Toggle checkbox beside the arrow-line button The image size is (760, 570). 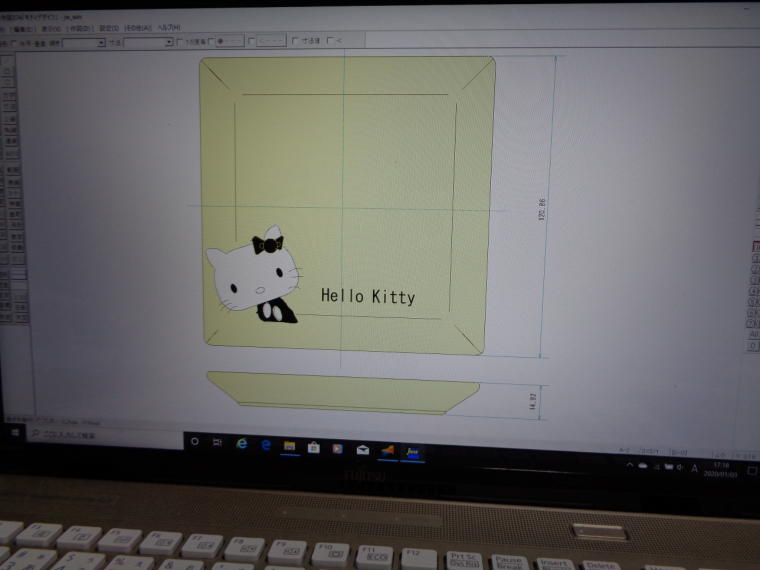252,41
